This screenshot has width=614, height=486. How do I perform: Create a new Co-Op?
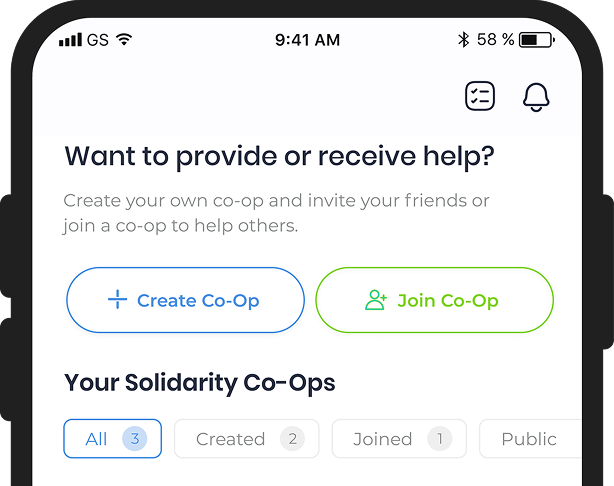[x=186, y=300]
